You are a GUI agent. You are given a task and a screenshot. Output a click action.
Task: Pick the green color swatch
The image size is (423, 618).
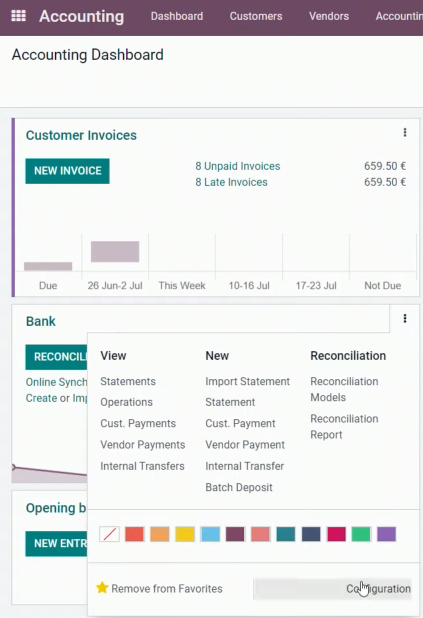point(361,534)
